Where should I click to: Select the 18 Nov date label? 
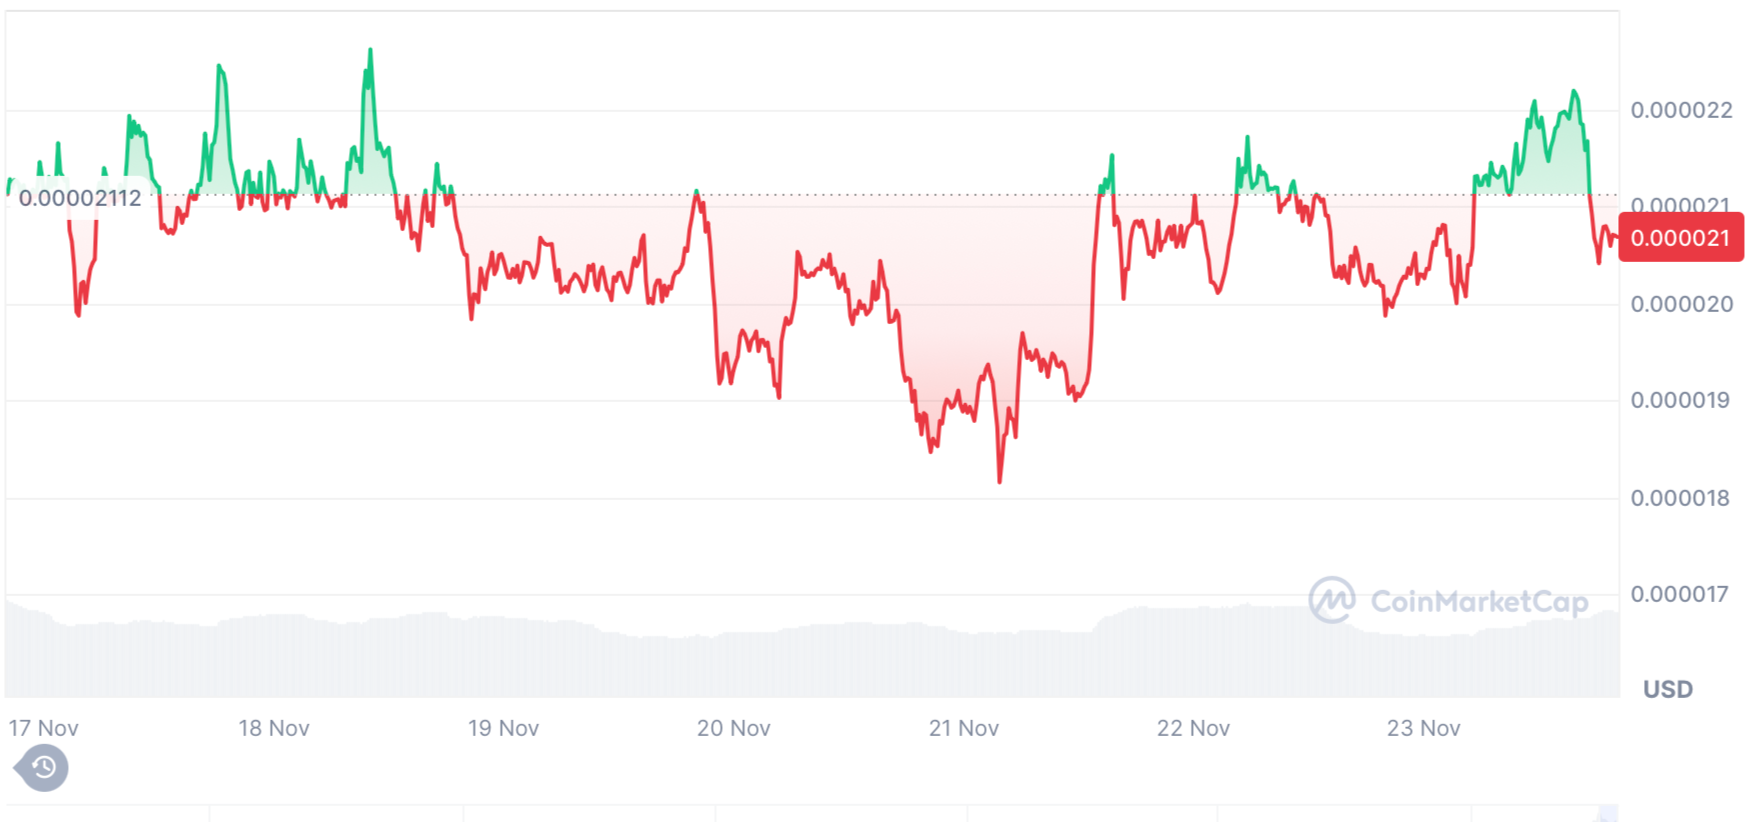coord(274,728)
